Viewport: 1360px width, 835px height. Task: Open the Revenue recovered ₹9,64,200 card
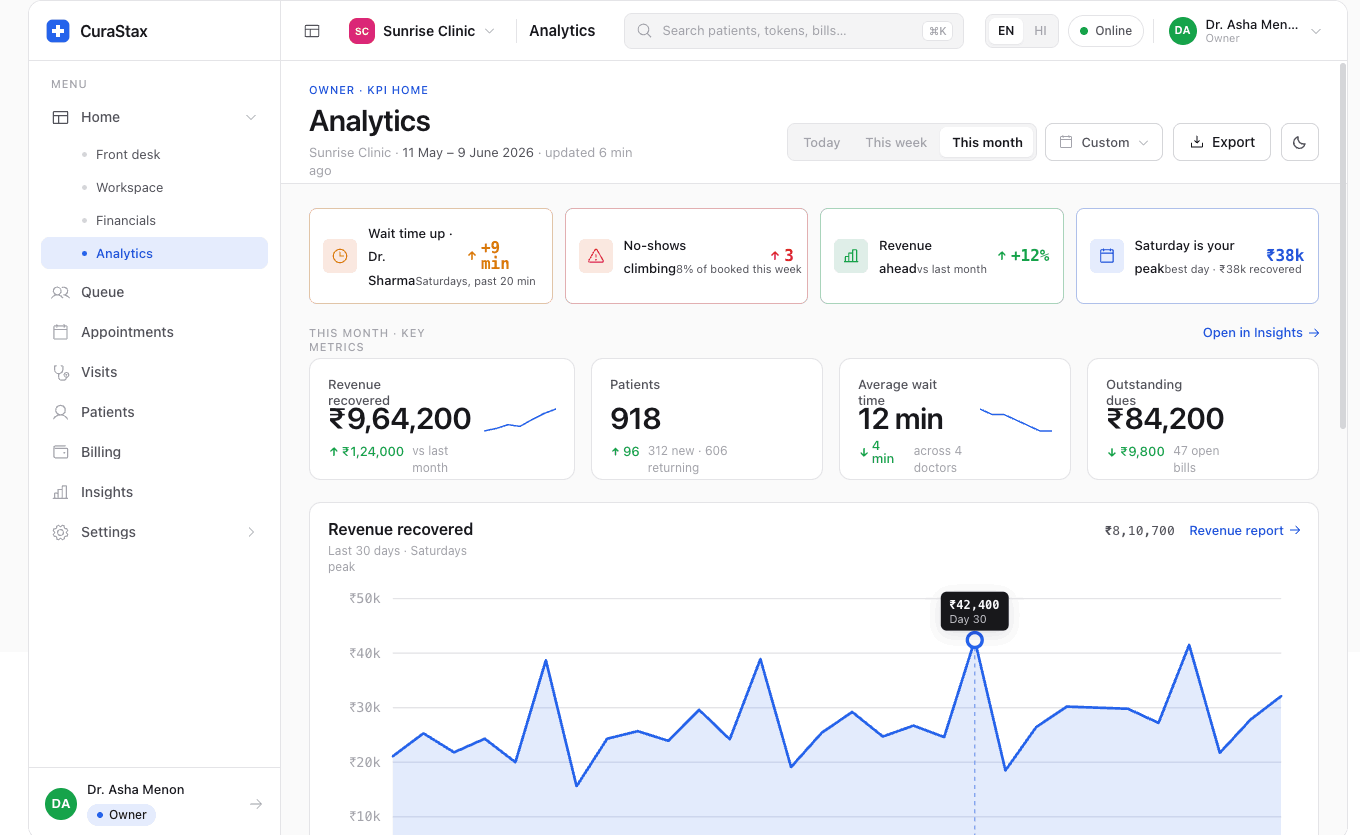(x=442, y=419)
